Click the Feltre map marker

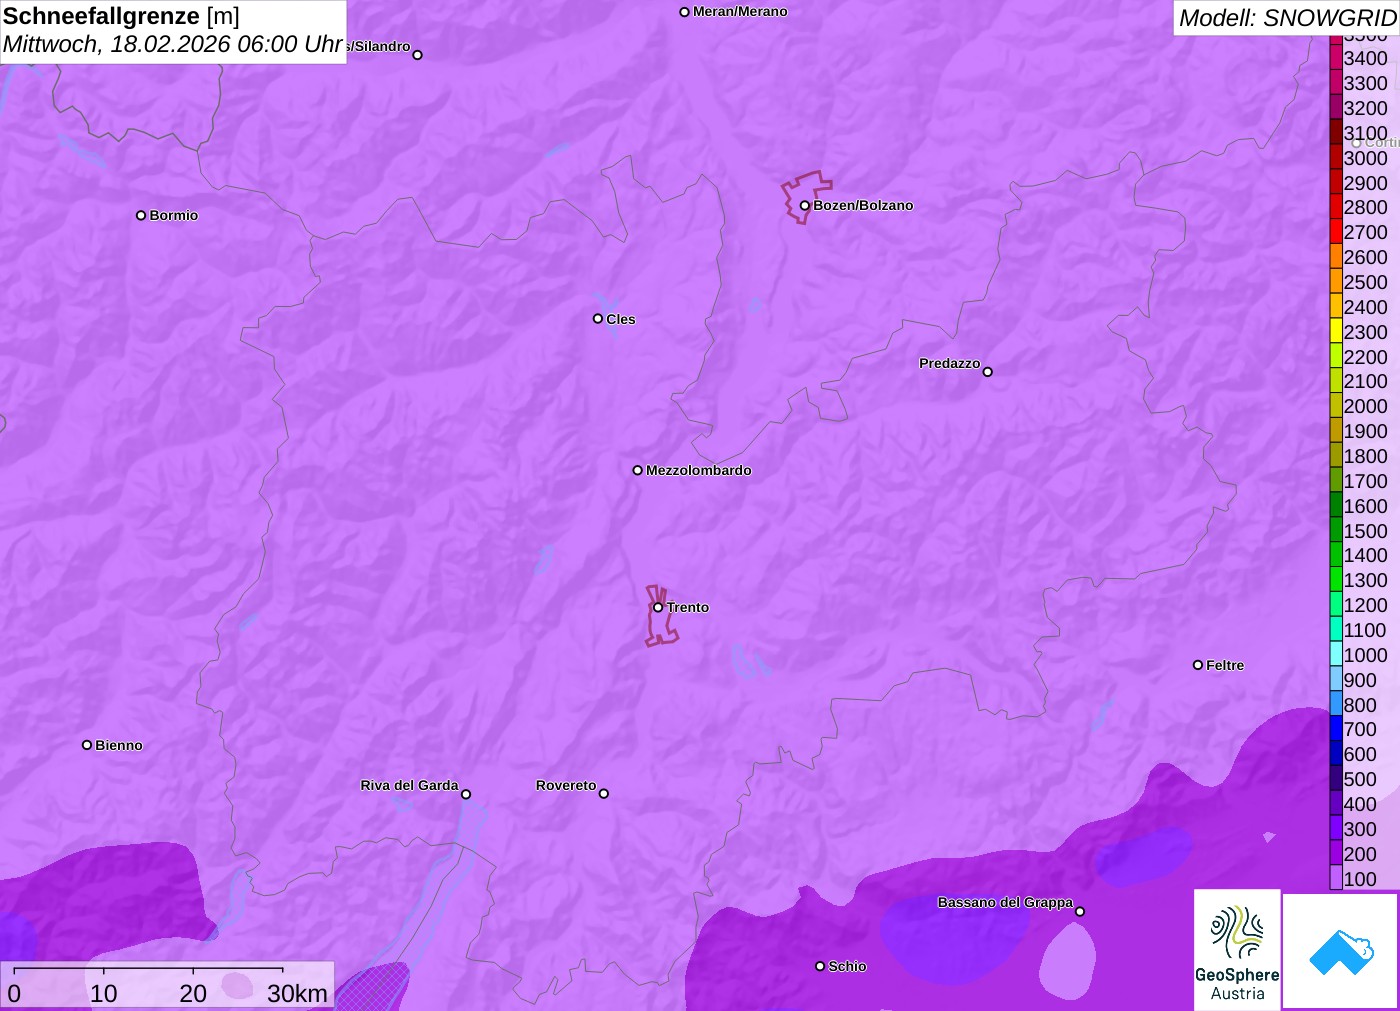1198,665
